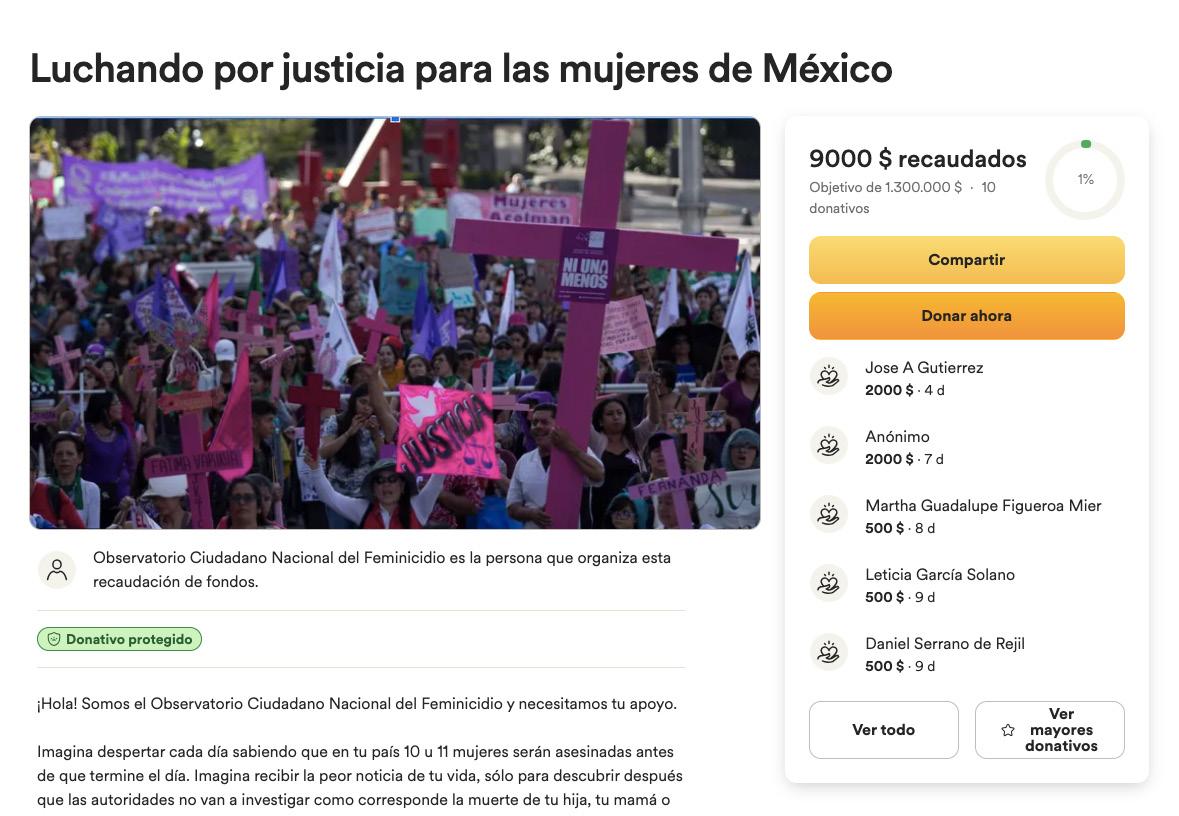Click the 1% circular progress indicator
The height and width of the screenshot is (816, 1179).
point(1085,180)
